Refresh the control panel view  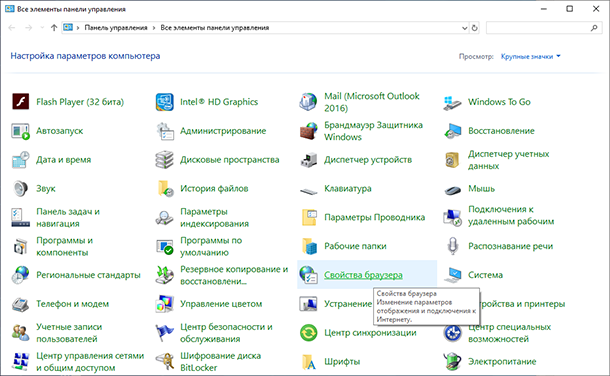pyautogui.click(x=475, y=28)
